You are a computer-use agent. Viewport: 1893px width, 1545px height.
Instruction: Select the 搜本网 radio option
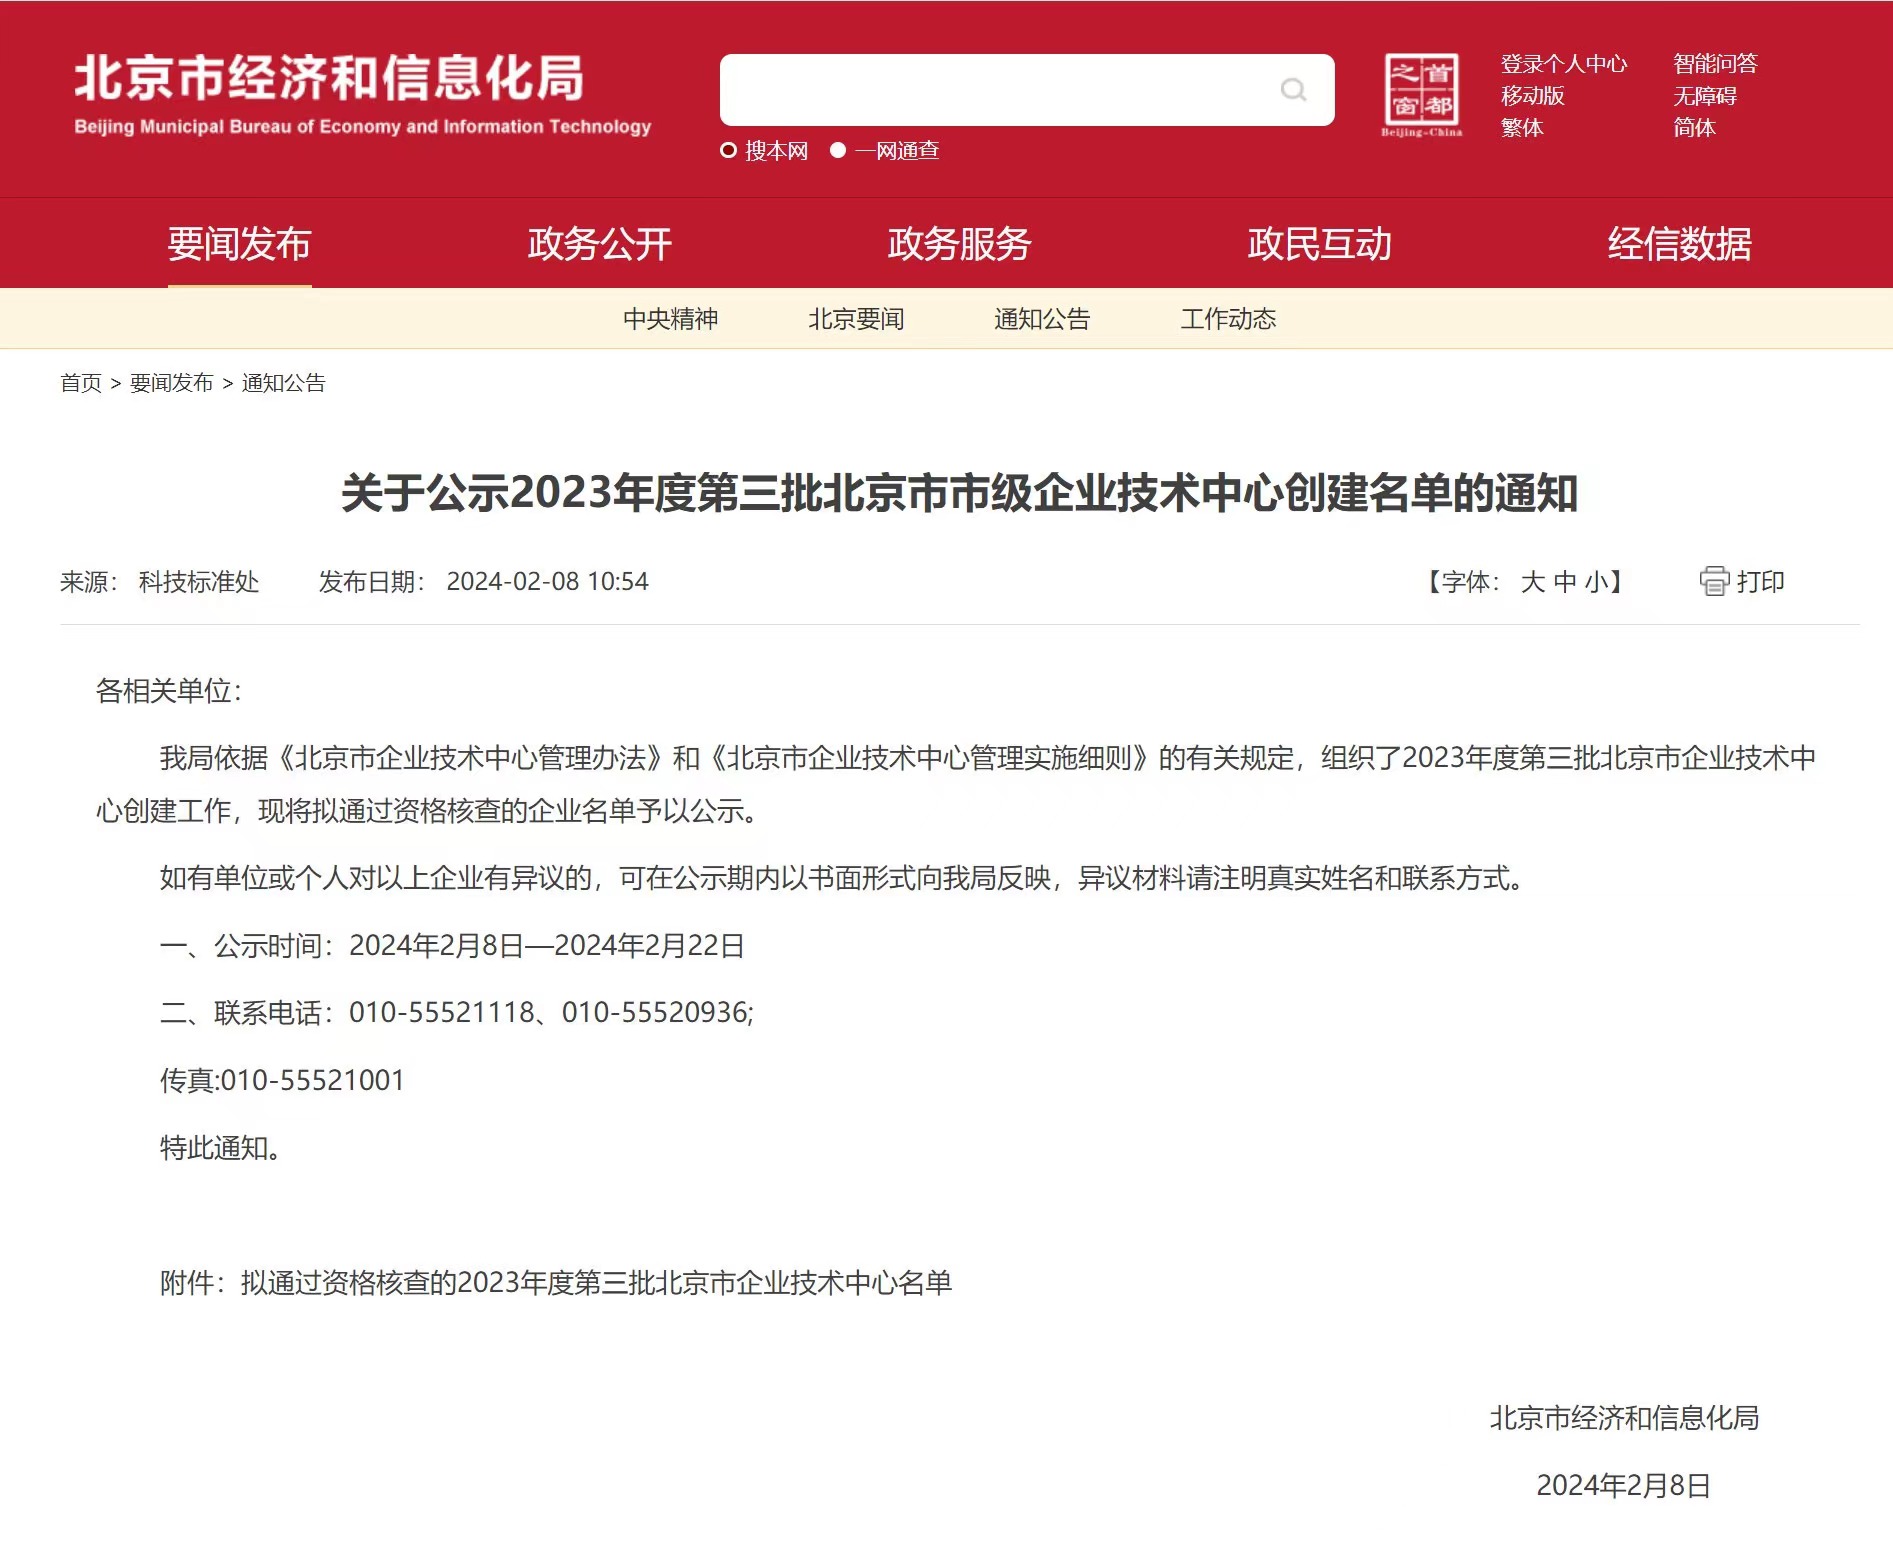pyautogui.click(x=729, y=151)
